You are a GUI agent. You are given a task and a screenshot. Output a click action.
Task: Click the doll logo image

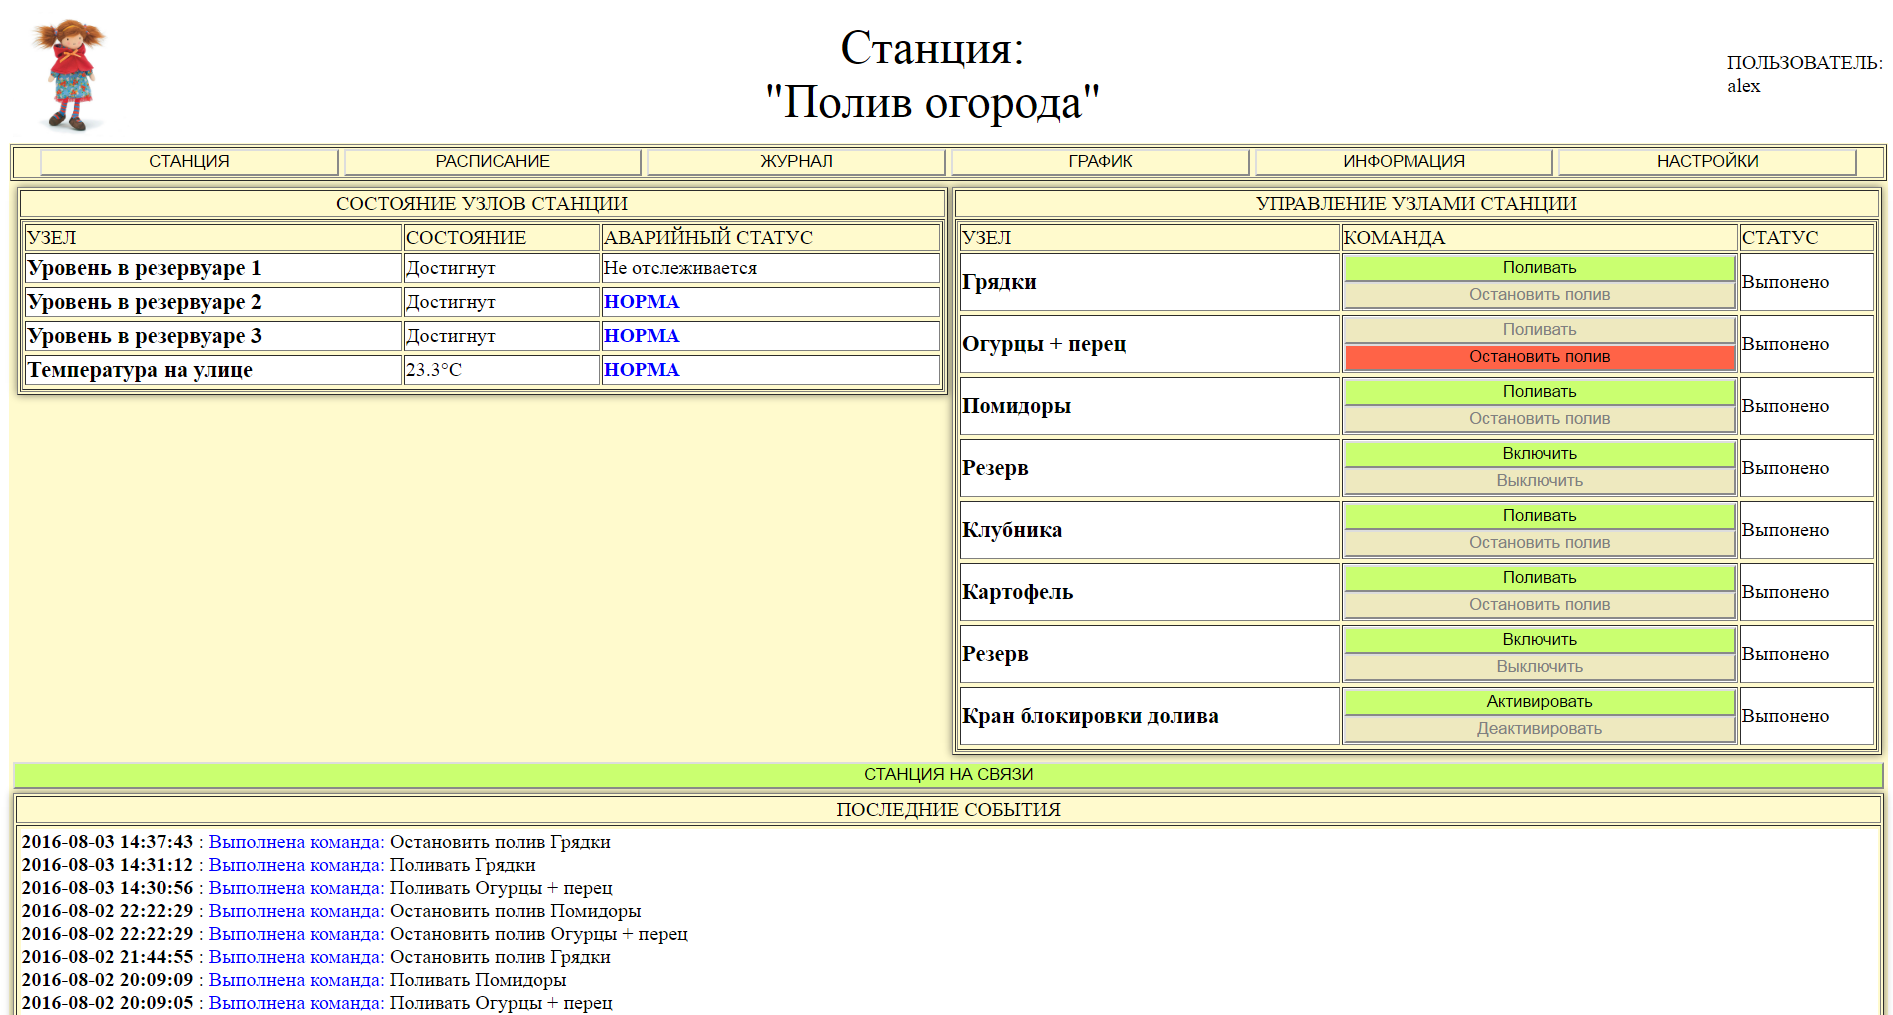(x=69, y=75)
